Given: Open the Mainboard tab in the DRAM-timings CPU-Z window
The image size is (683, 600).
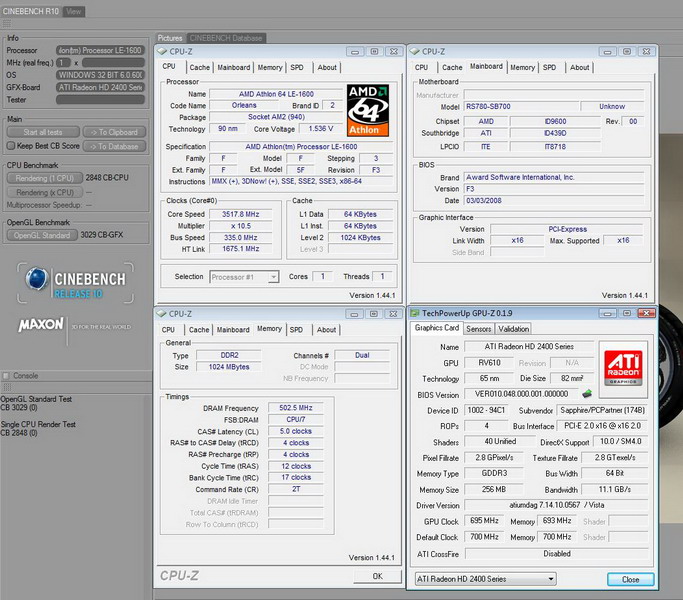Looking at the screenshot, I should pyautogui.click(x=233, y=330).
